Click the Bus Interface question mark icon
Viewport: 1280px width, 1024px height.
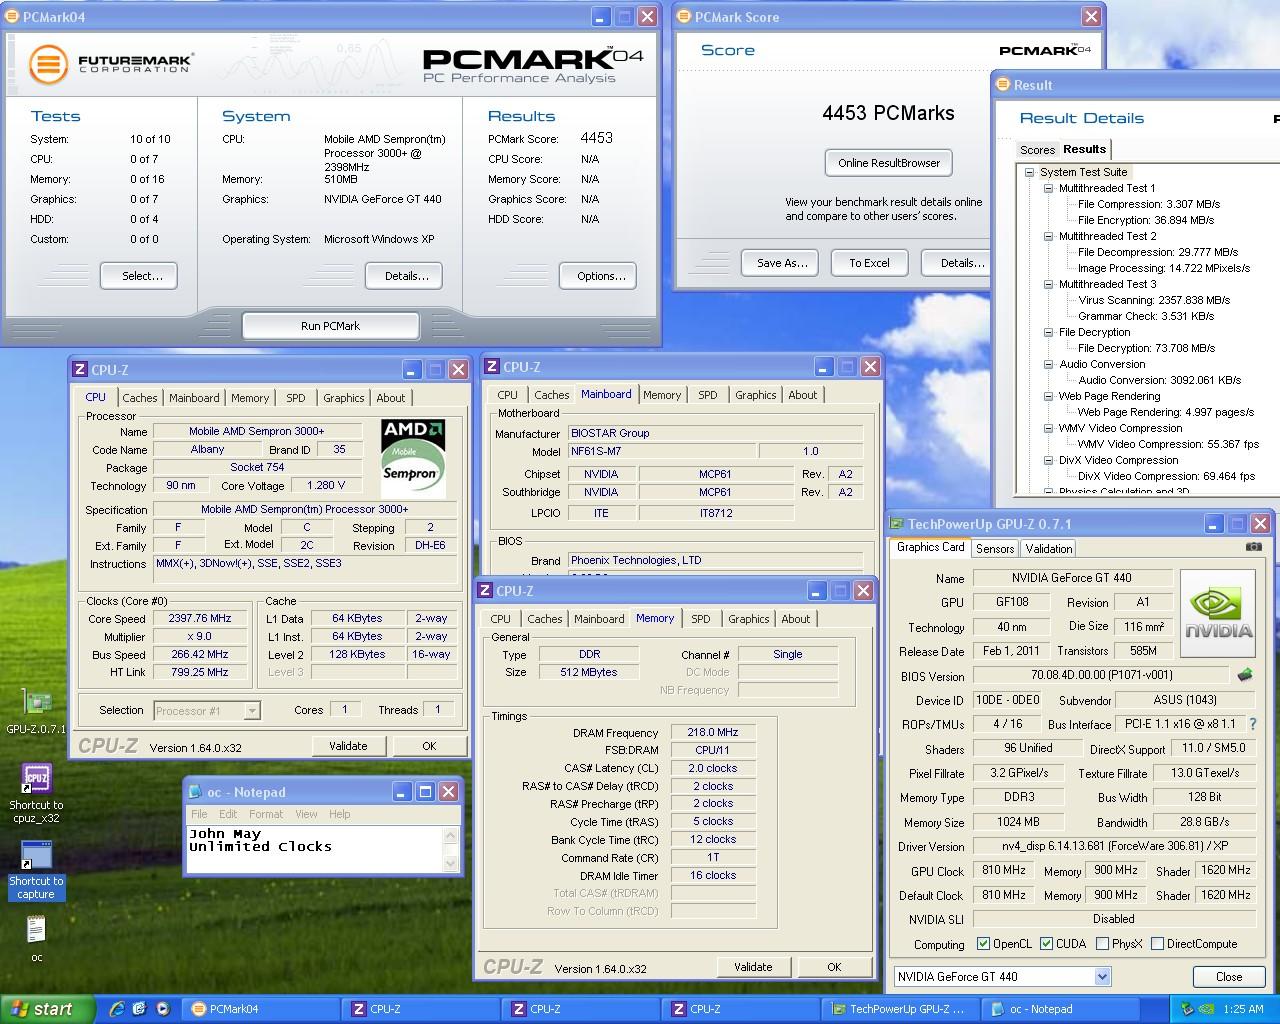tap(1253, 723)
